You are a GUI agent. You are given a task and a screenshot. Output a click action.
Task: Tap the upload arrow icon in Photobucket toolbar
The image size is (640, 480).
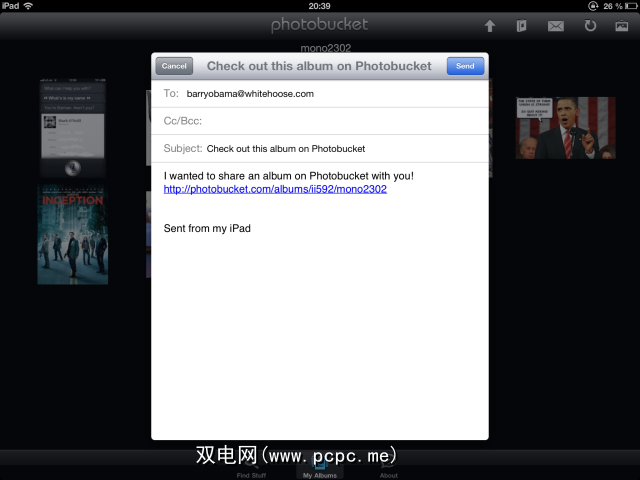pyautogui.click(x=490, y=26)
